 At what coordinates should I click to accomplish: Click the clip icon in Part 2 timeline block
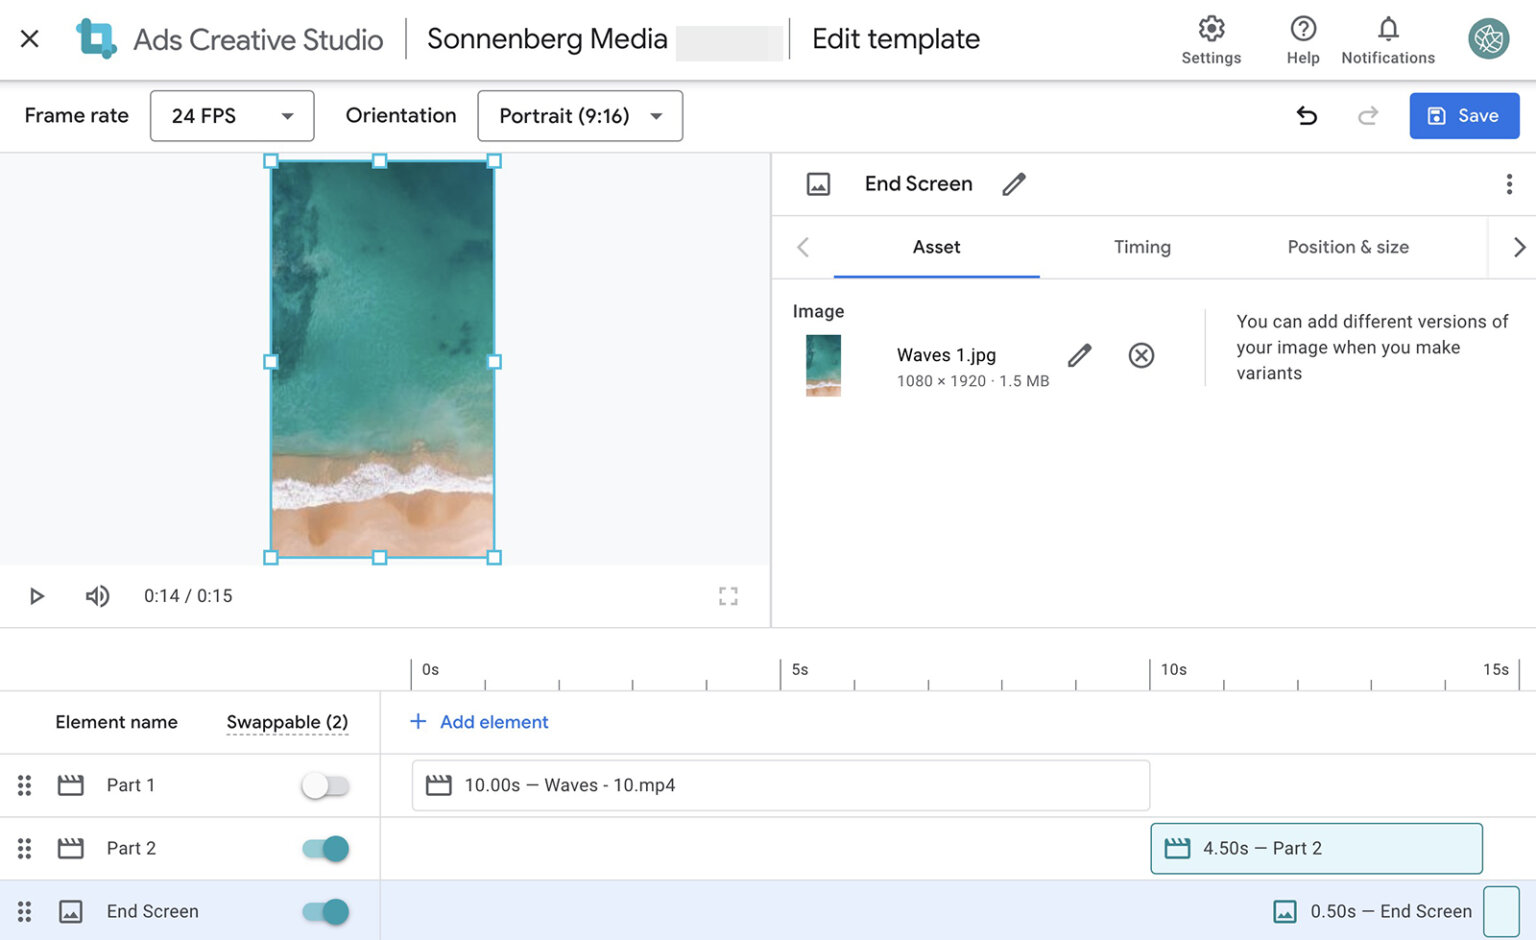(x=1178, y=848)
